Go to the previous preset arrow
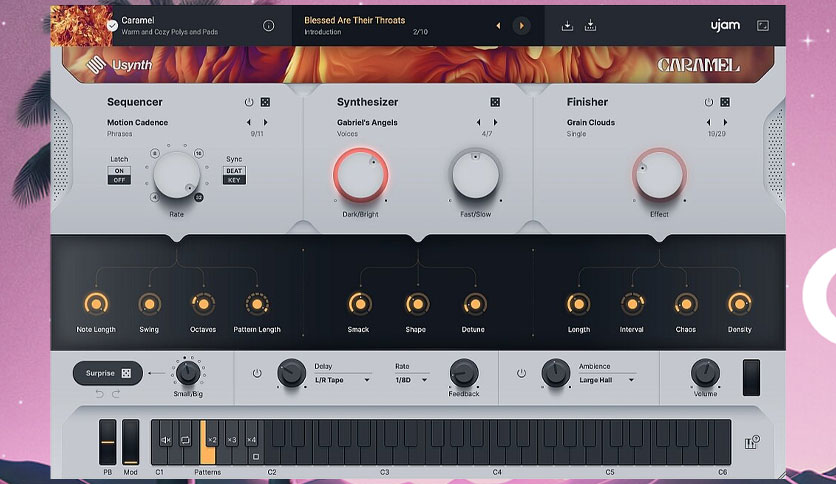Viewport: 836px width, 484px height. pyautogui.click(x=499, y=26)
